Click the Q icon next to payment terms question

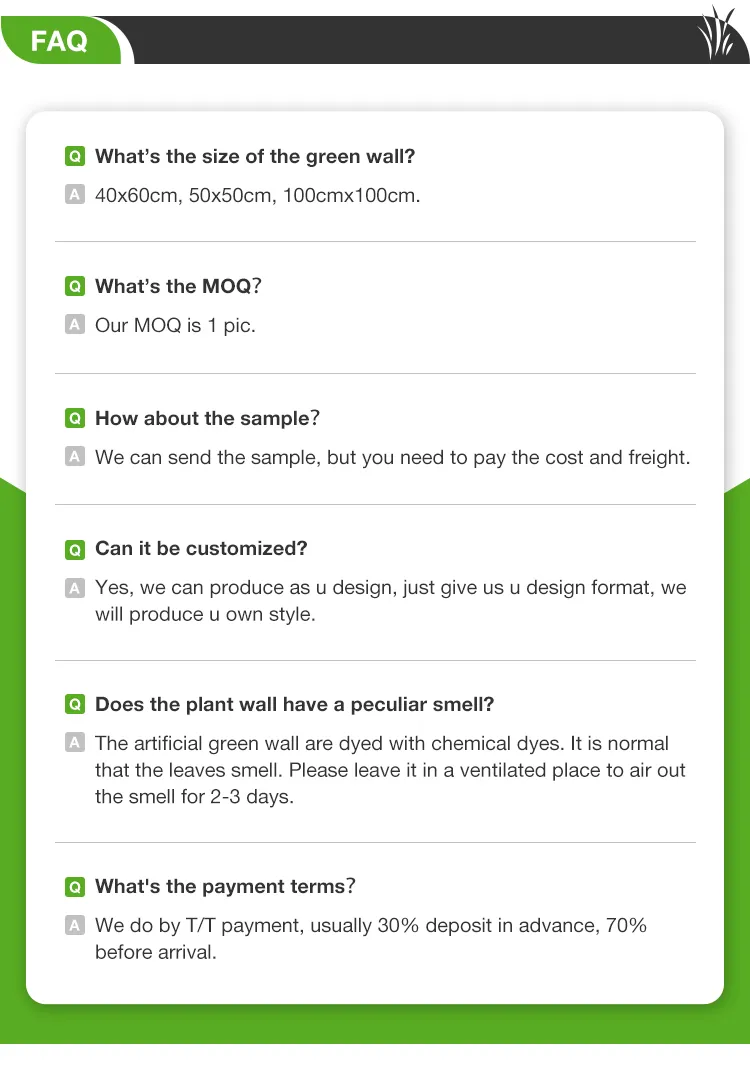(75, 887)
